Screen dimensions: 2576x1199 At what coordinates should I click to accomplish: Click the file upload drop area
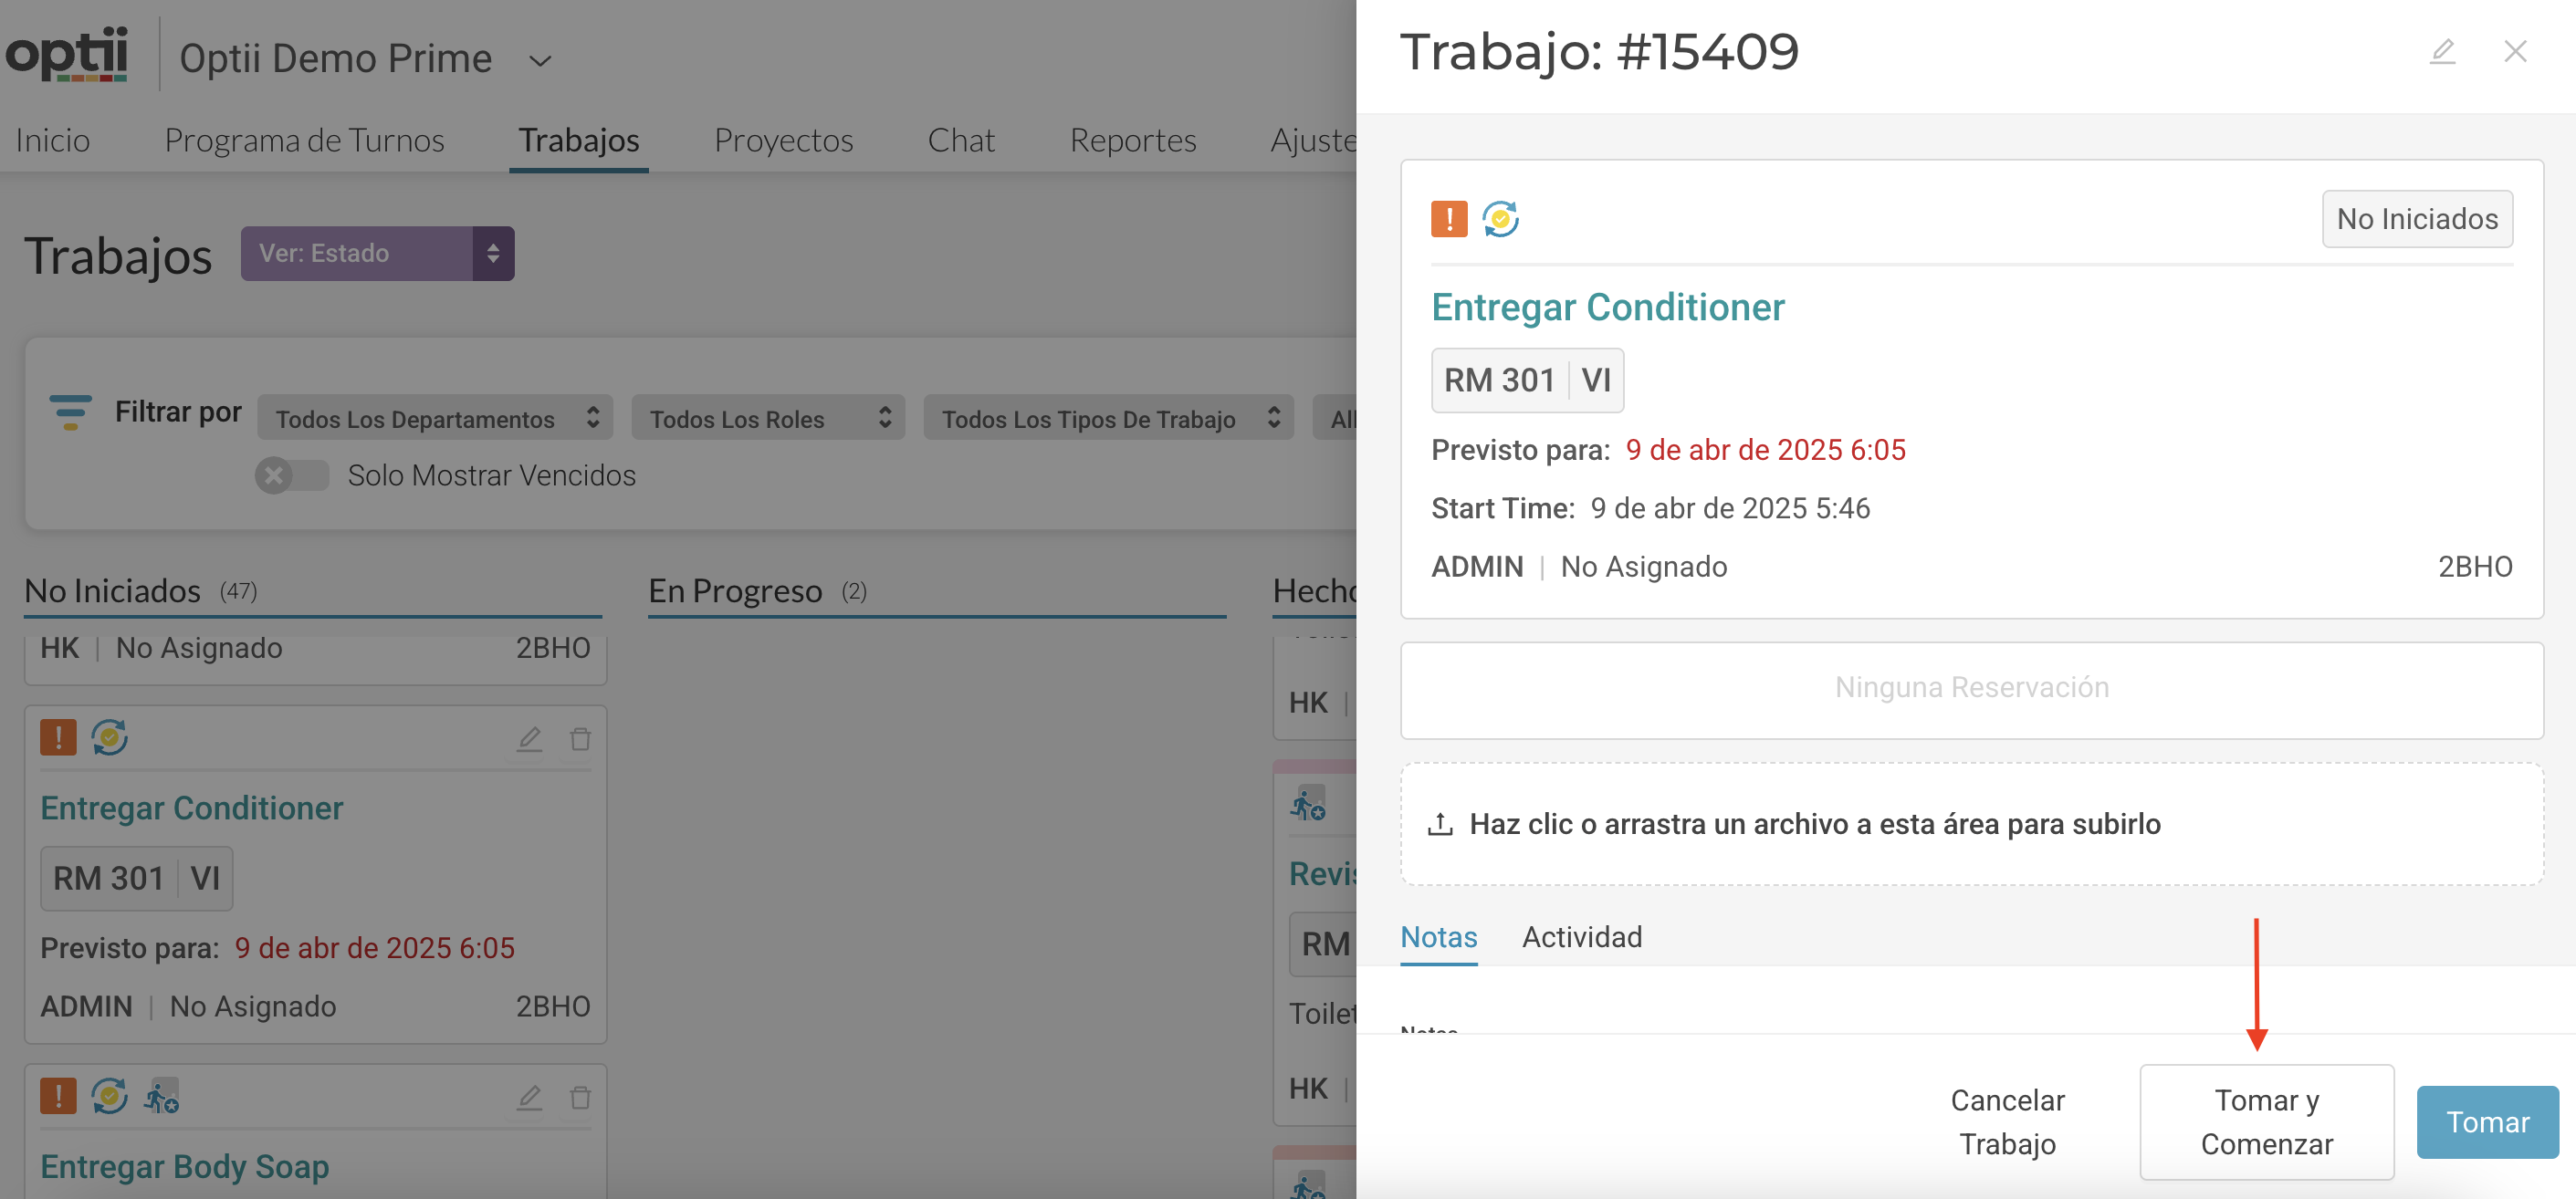(x=1970, y=824)
